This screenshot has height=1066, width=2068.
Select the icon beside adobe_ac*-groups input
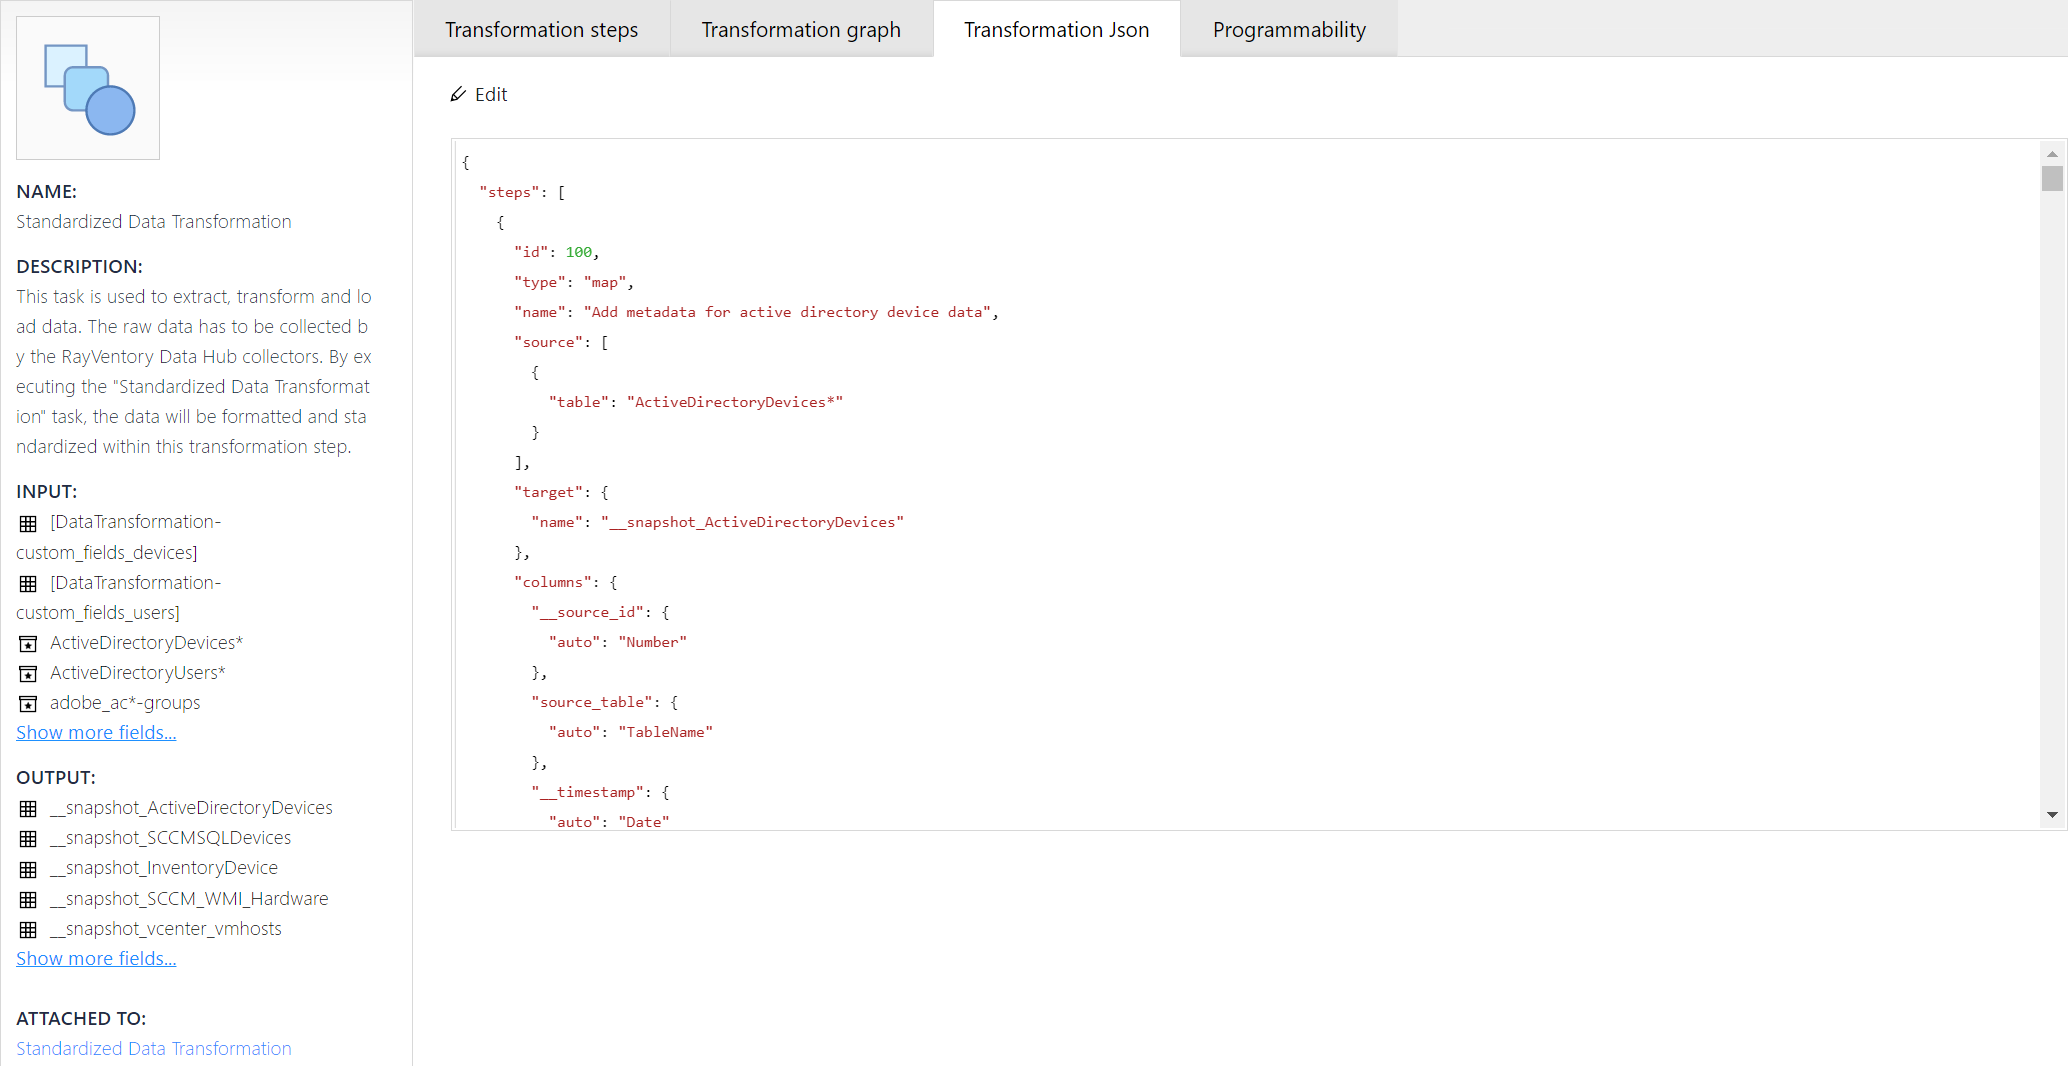click(28, 704)
